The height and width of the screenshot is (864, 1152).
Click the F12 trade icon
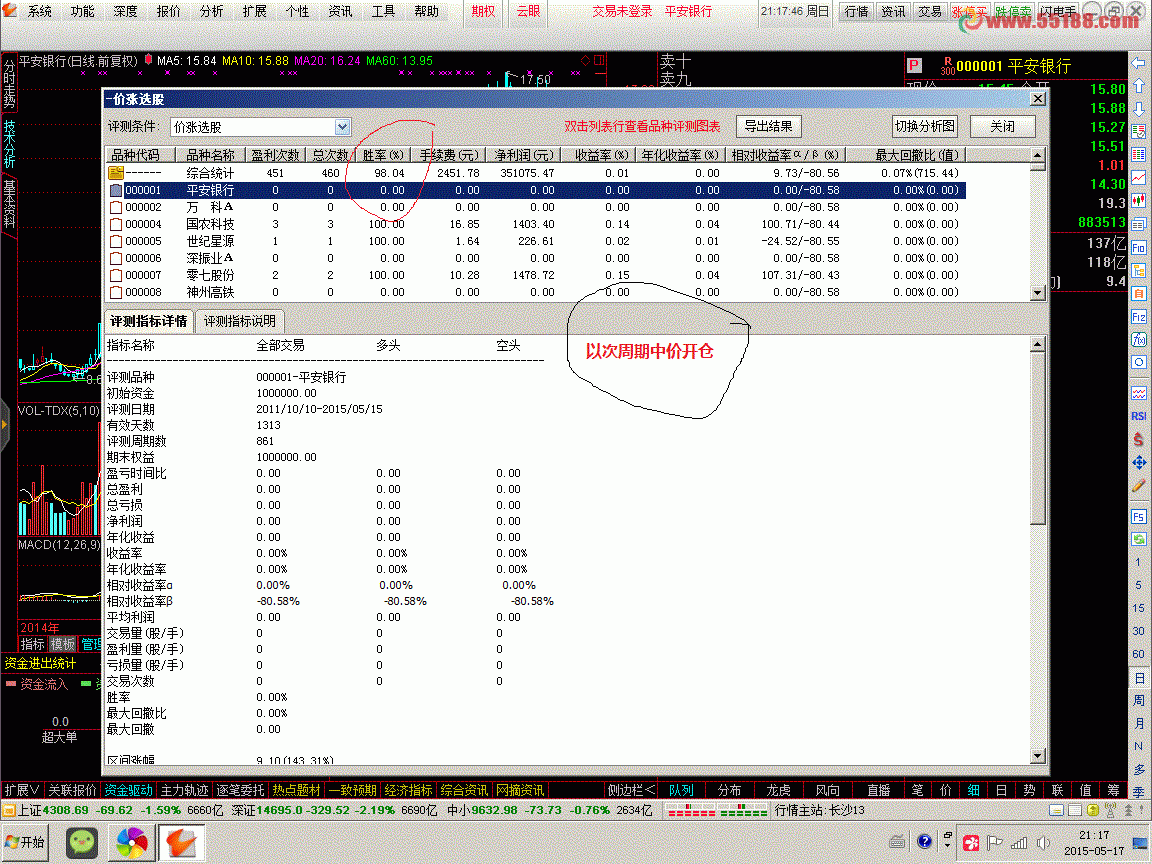1139,317
